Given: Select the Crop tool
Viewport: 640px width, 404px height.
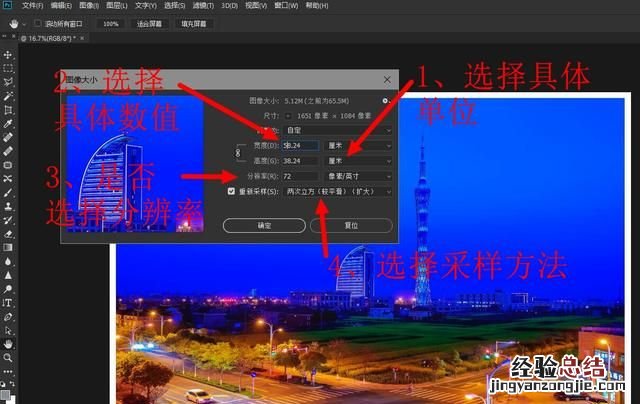Looking at the screenshot, I should [8, 110].
